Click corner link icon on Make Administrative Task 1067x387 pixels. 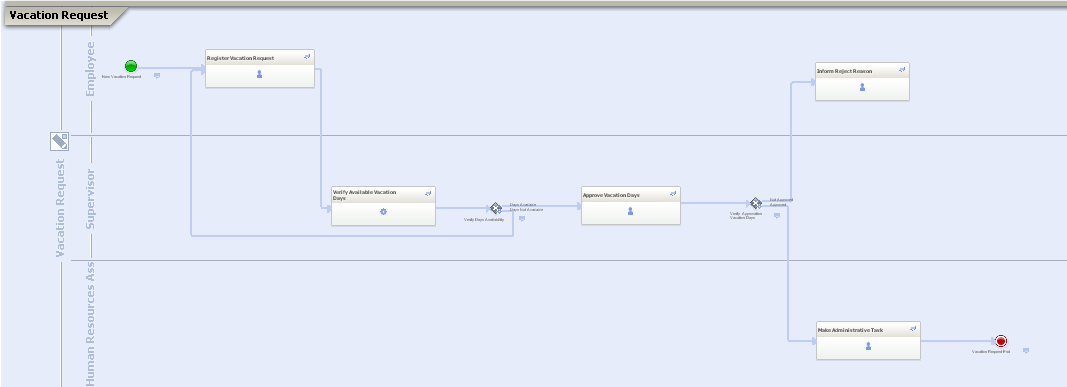pos(913,329)
